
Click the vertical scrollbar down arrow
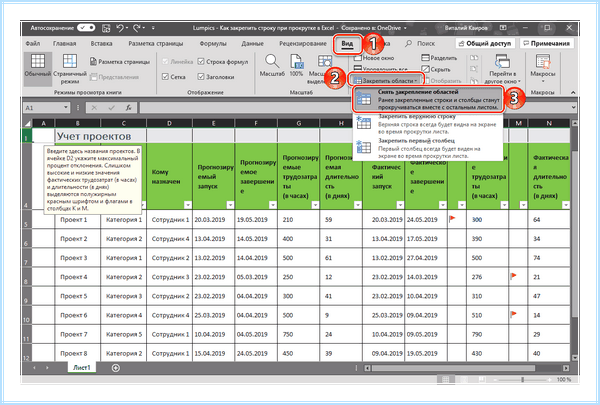[574, 358]
